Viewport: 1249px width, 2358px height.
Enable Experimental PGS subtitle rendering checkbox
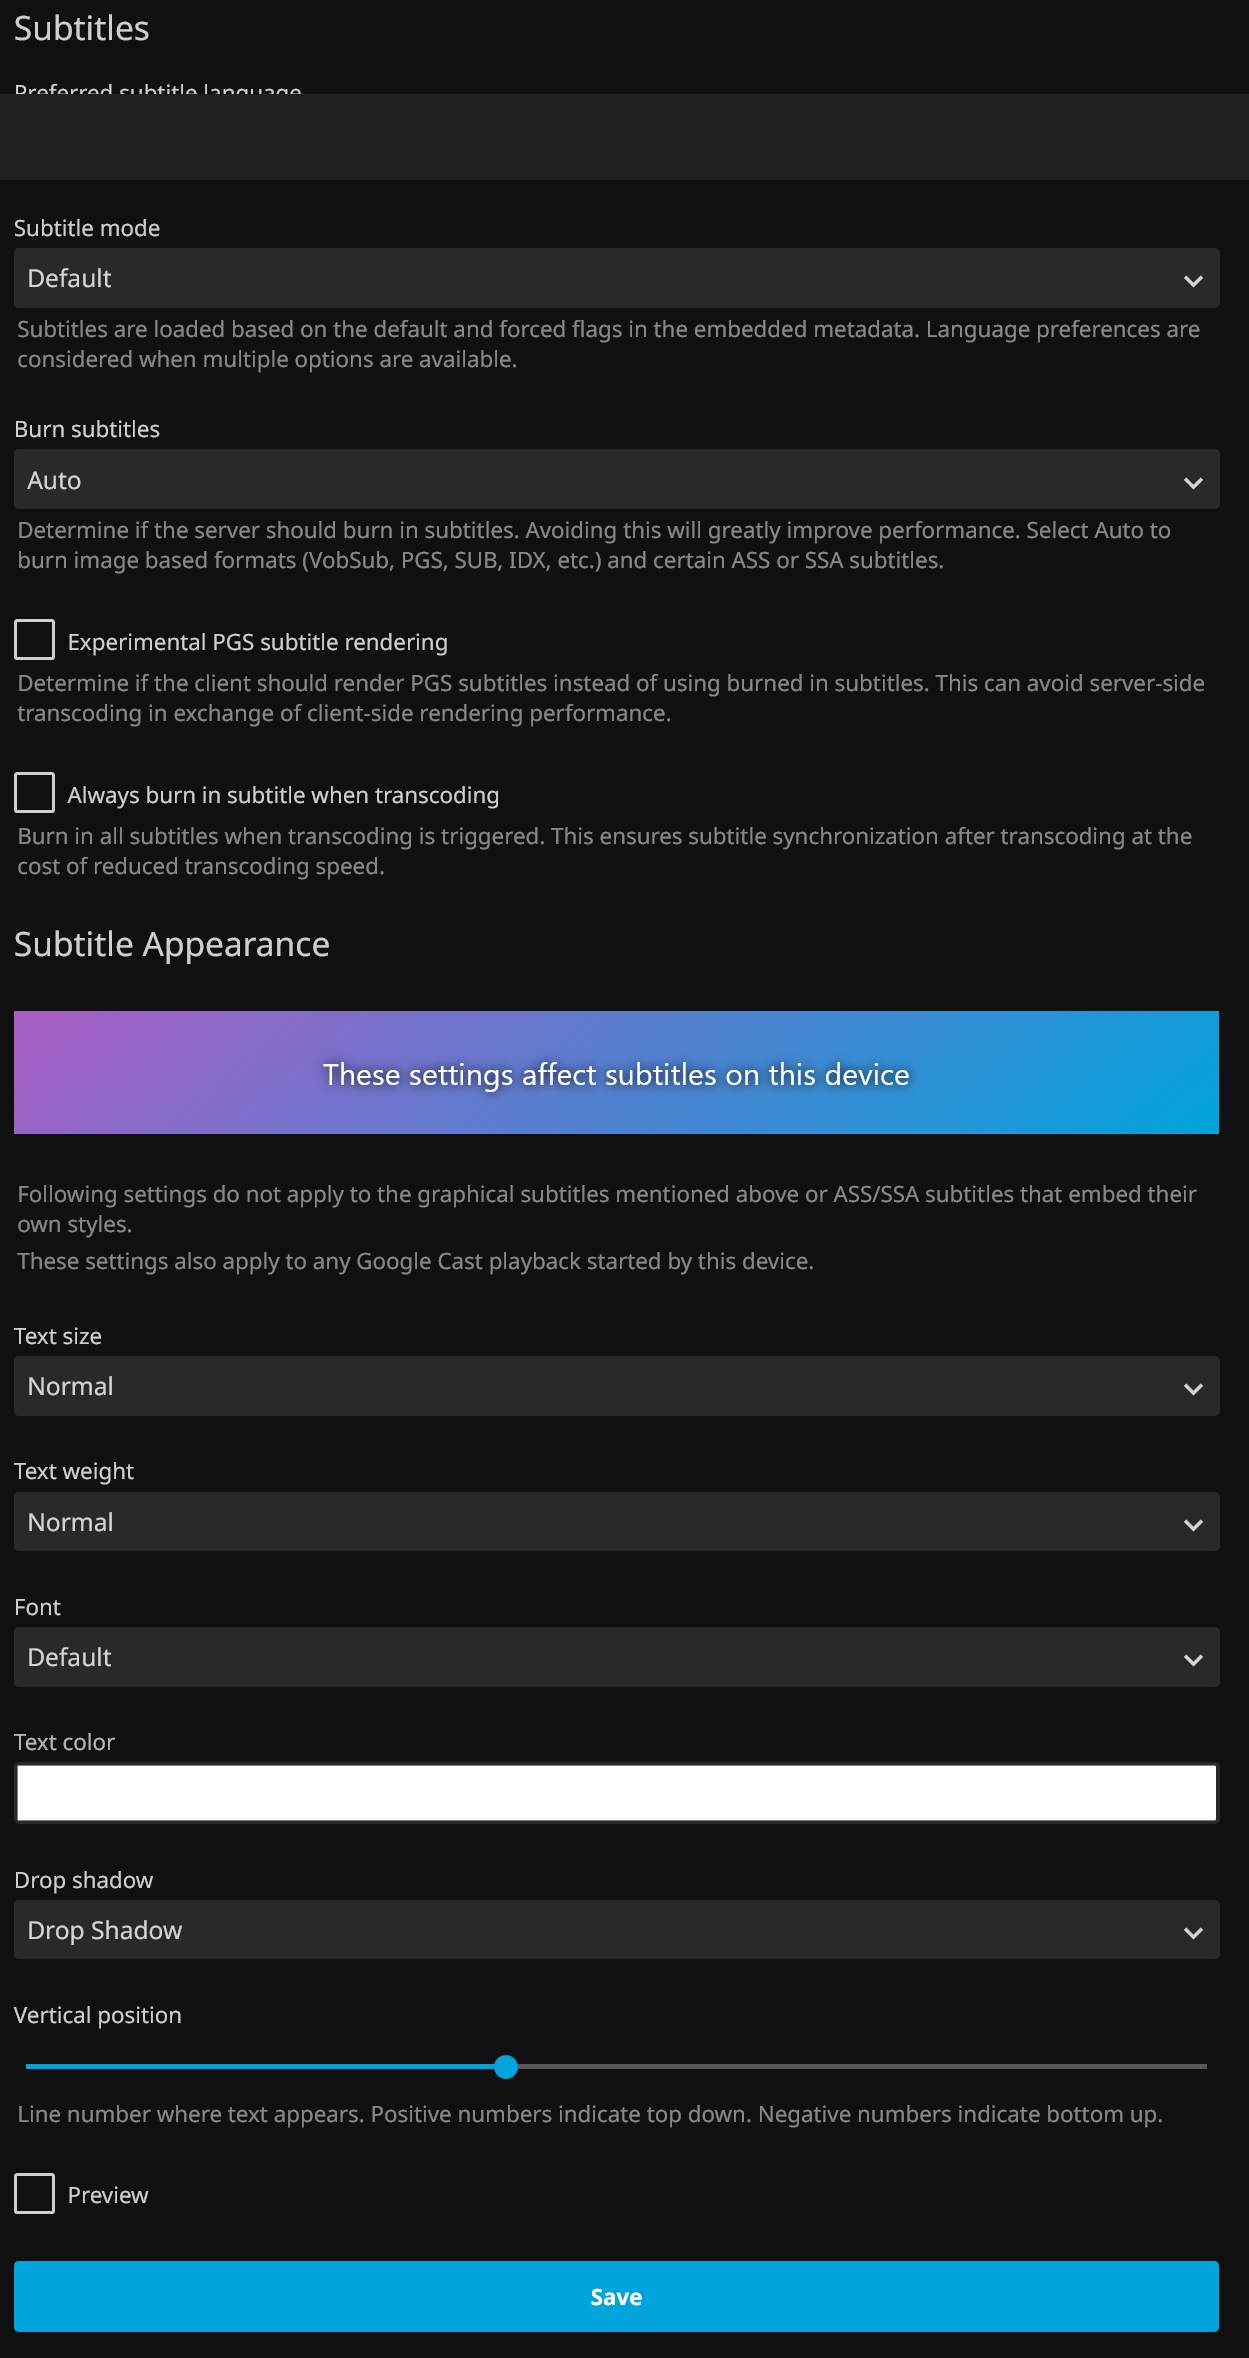tap(34, 640)
